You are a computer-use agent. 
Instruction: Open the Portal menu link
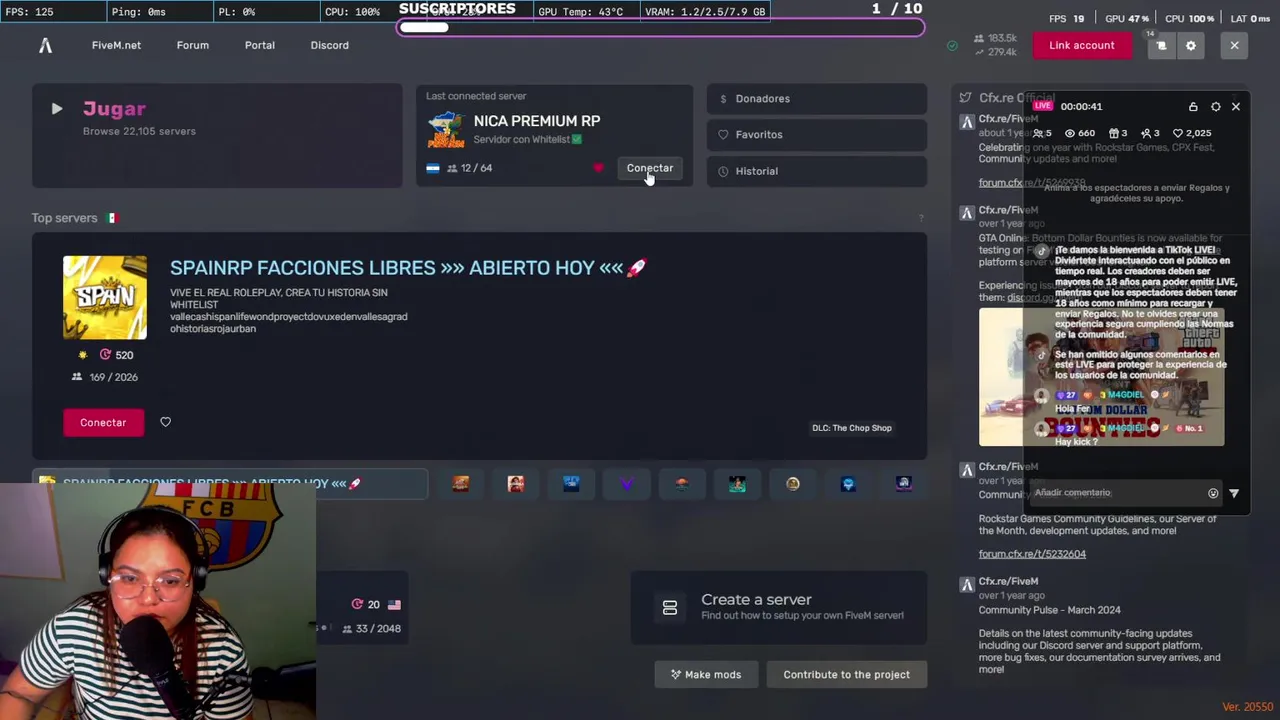click(260, 45)
